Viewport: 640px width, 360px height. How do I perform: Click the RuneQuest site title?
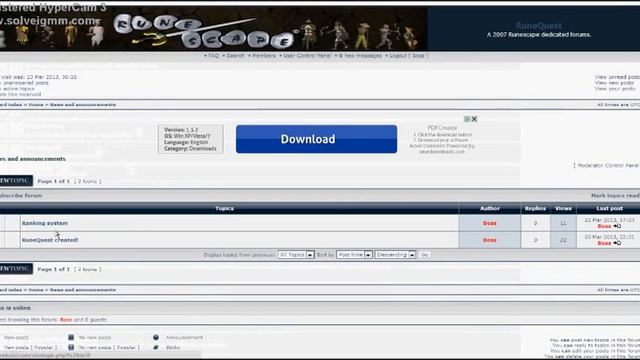tap(538, 26)
